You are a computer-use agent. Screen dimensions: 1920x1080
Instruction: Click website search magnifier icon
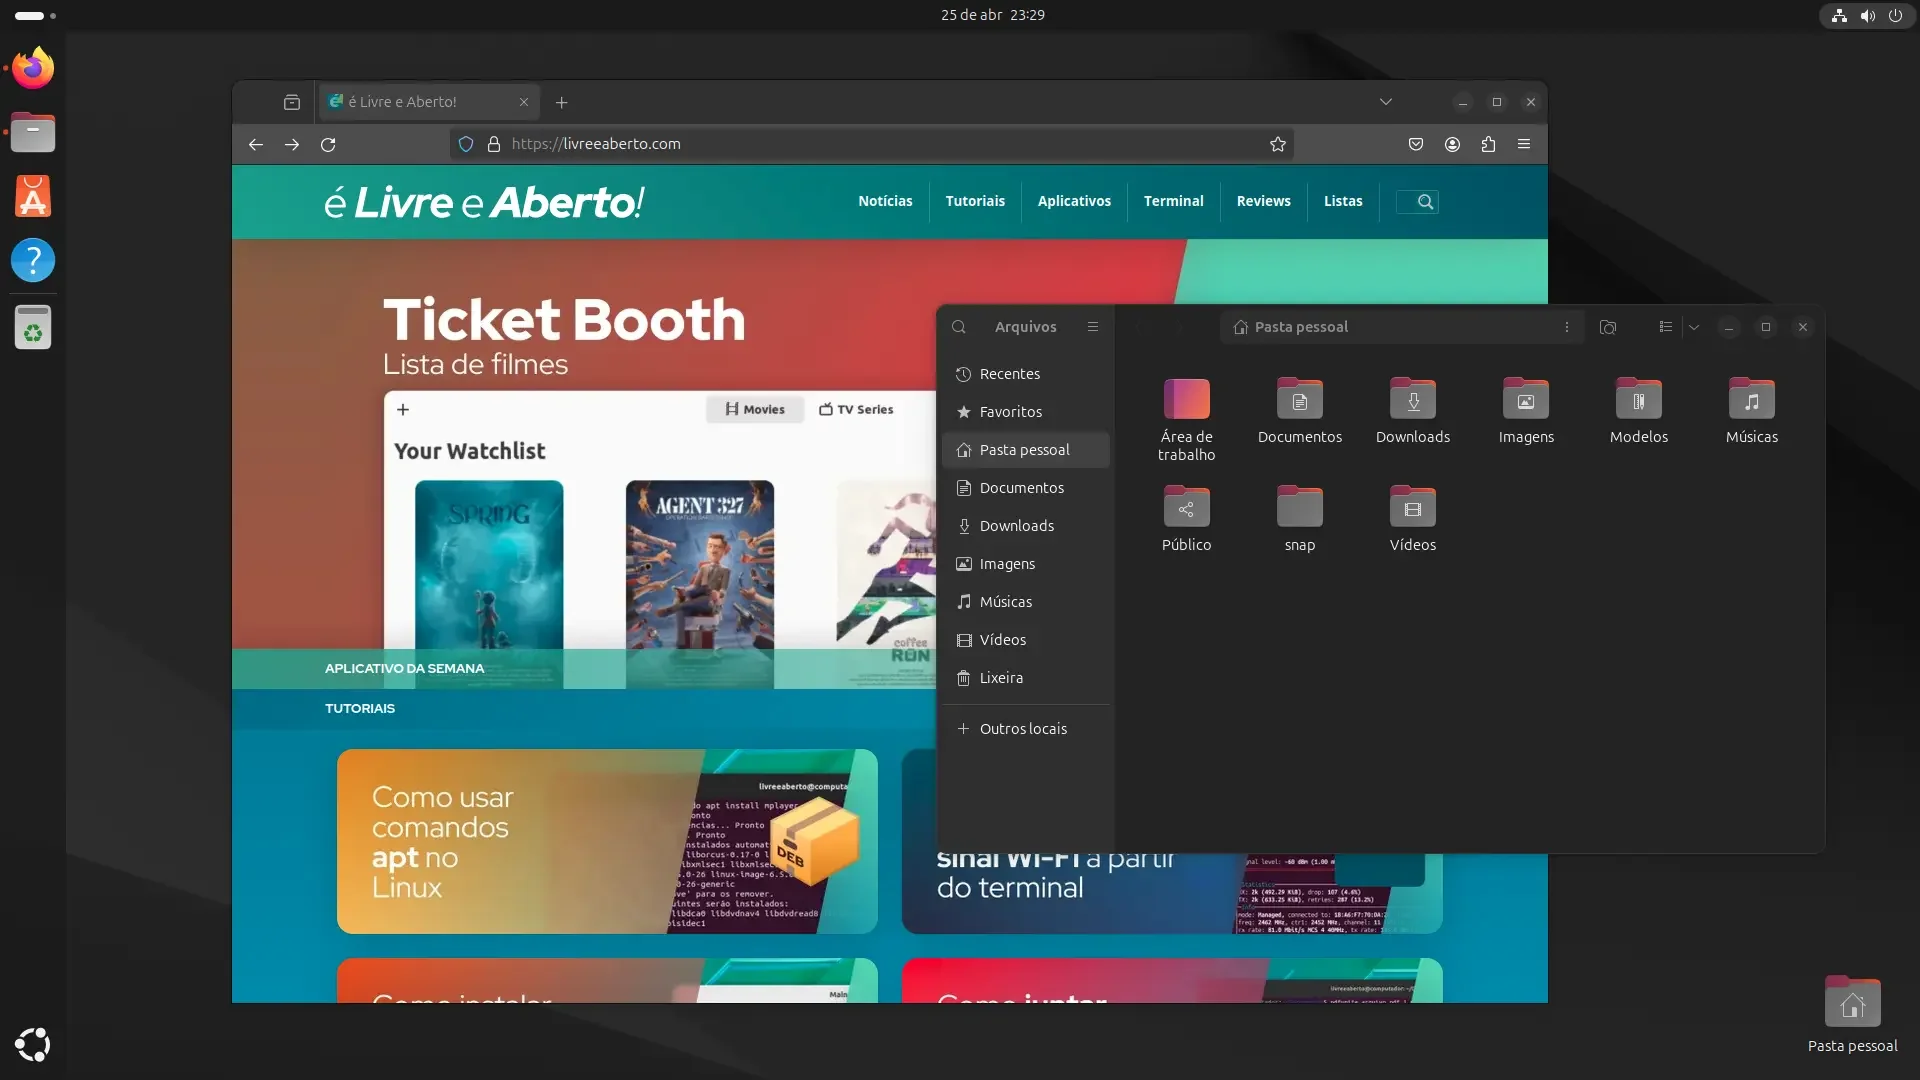1426,201
